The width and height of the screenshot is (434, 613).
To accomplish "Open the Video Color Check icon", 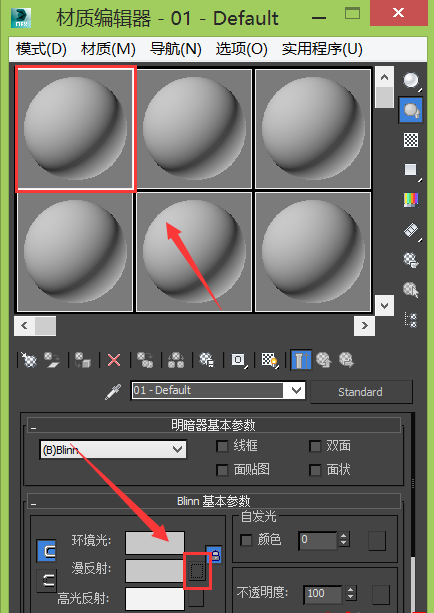I will point(411,200).
